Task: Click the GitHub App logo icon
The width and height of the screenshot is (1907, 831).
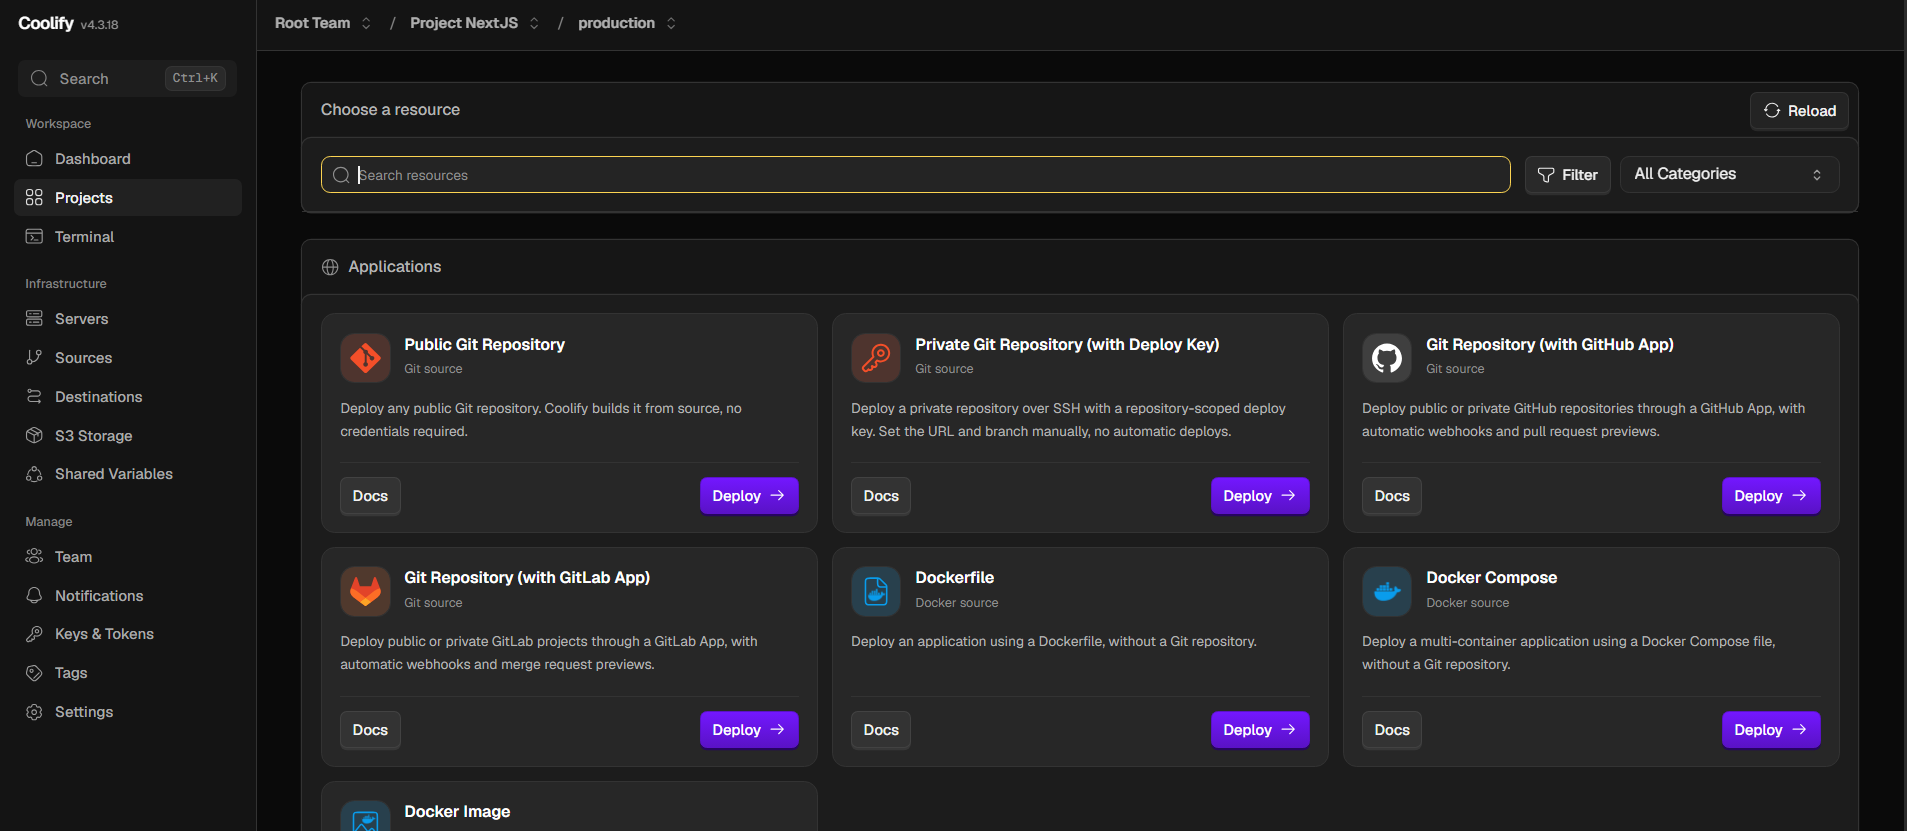Action: 1387,358
